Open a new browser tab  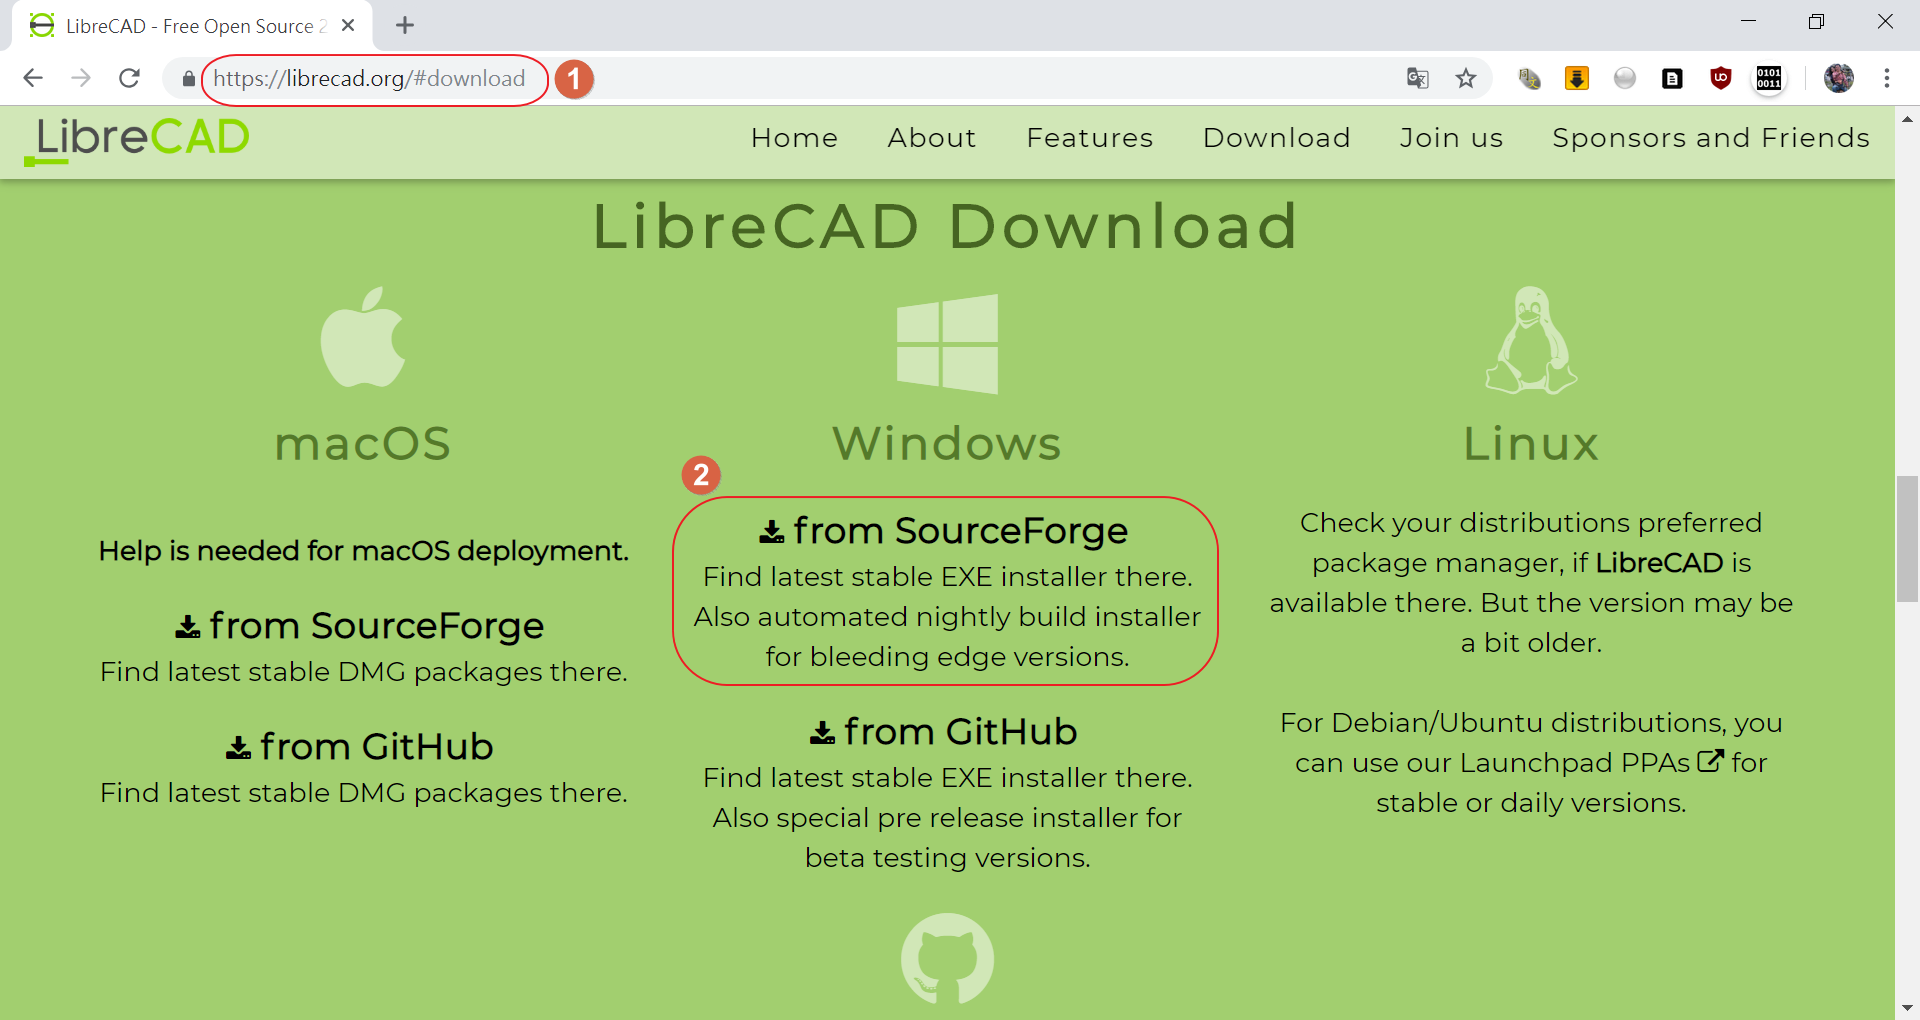(405, 26)
